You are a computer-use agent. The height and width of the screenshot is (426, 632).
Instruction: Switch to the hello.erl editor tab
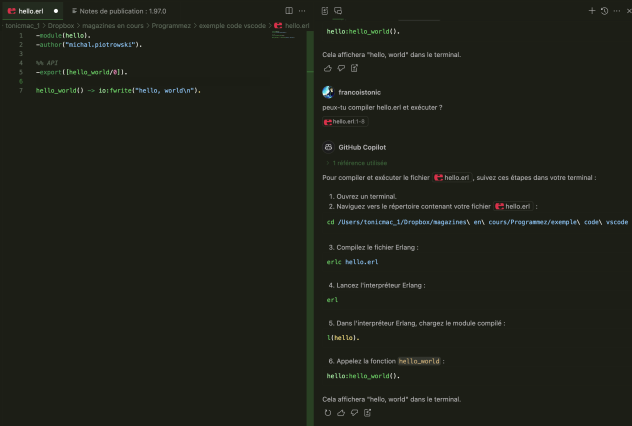pos(30,11)
